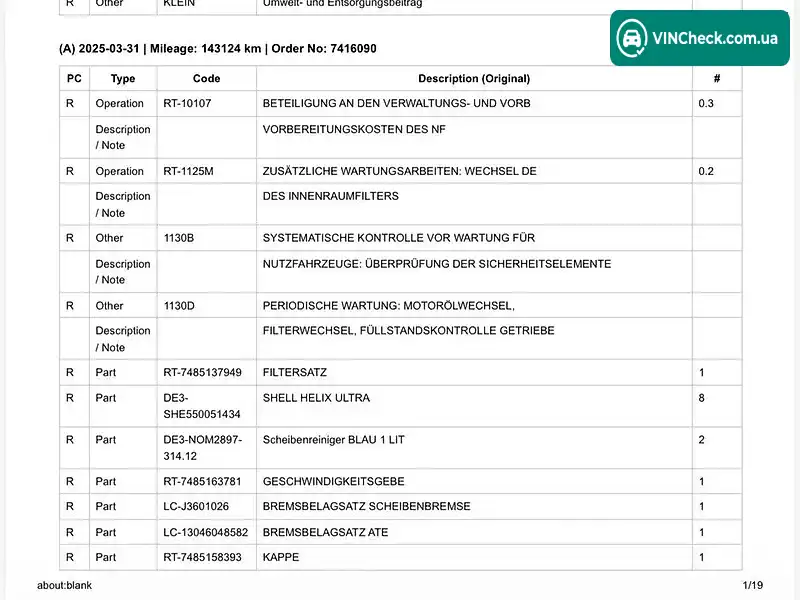Select quantity 0.3 in RT-10107 row

[706, 103]
